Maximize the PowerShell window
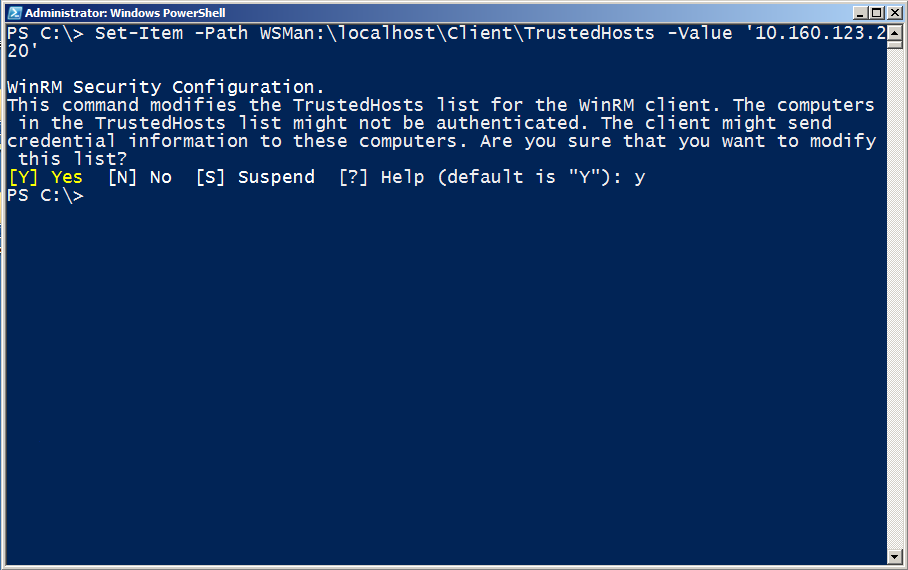 878,12
